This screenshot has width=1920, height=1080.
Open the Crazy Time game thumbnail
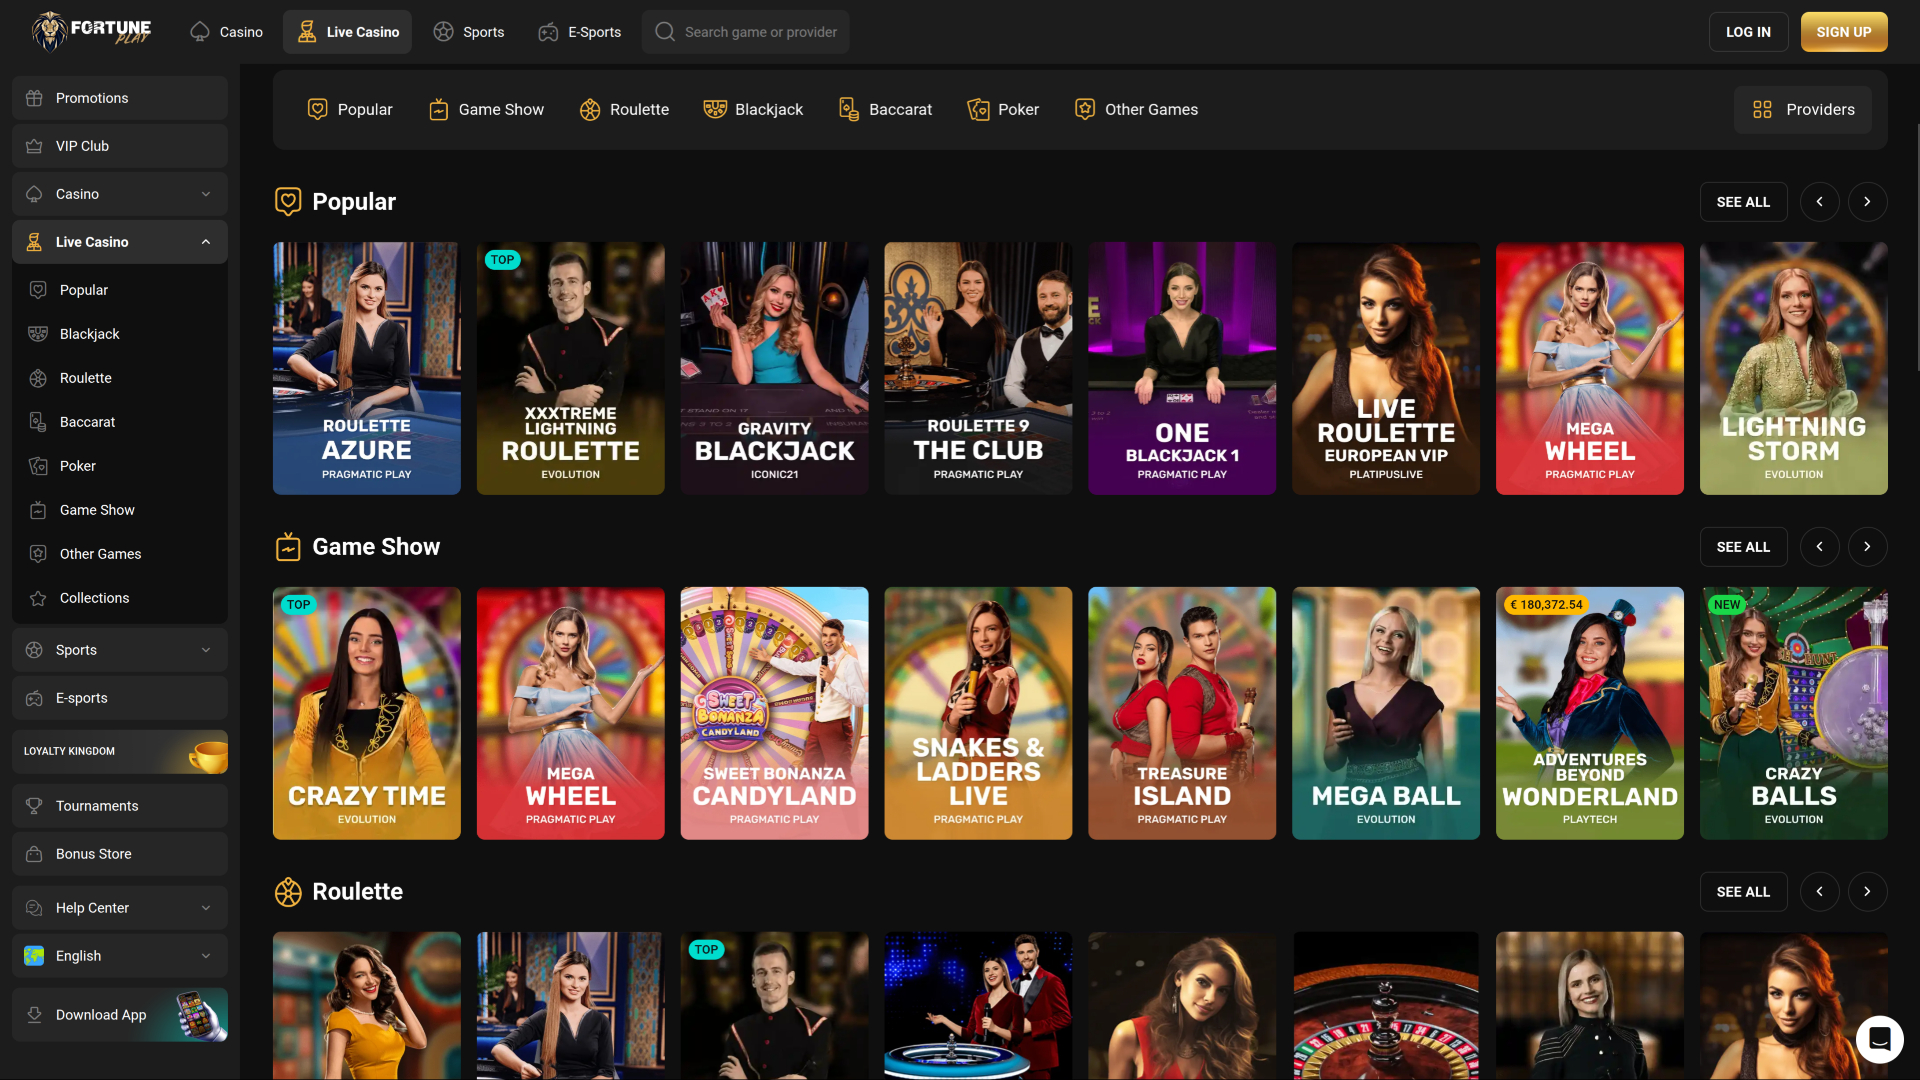click(x=366, y=713)
